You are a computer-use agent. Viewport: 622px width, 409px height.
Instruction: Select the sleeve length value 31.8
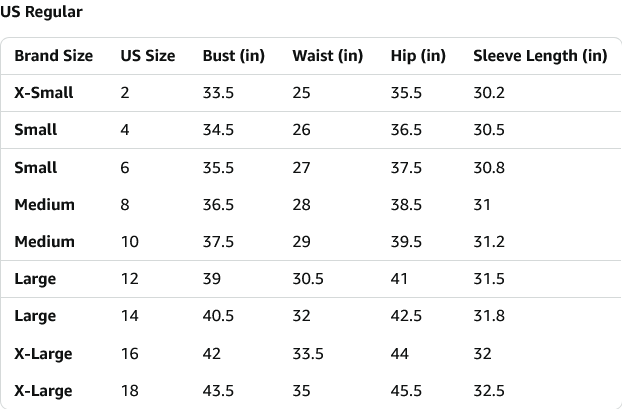pos(488,316)
